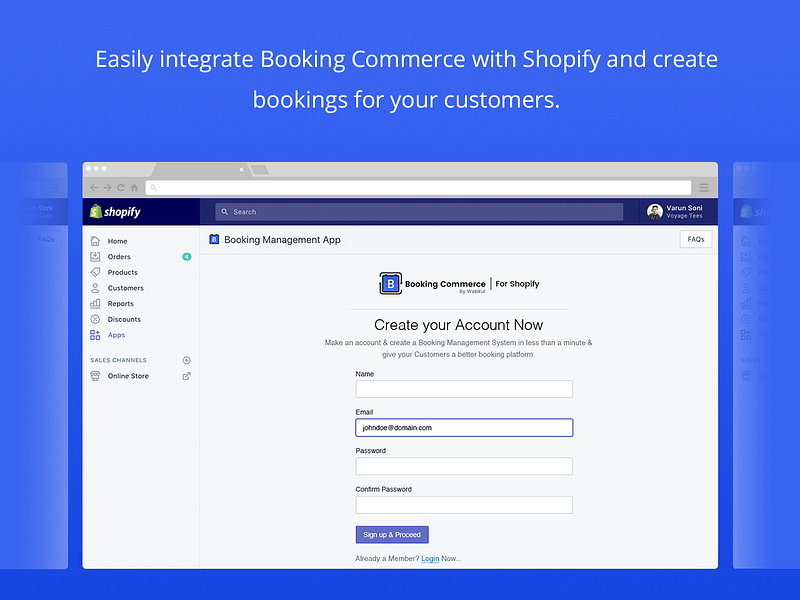Image resolution: width=800 pixels, height=600 pixels.
Task: Click the Booking Management App title
Action: pyautogui.click(x=282, y=240)
